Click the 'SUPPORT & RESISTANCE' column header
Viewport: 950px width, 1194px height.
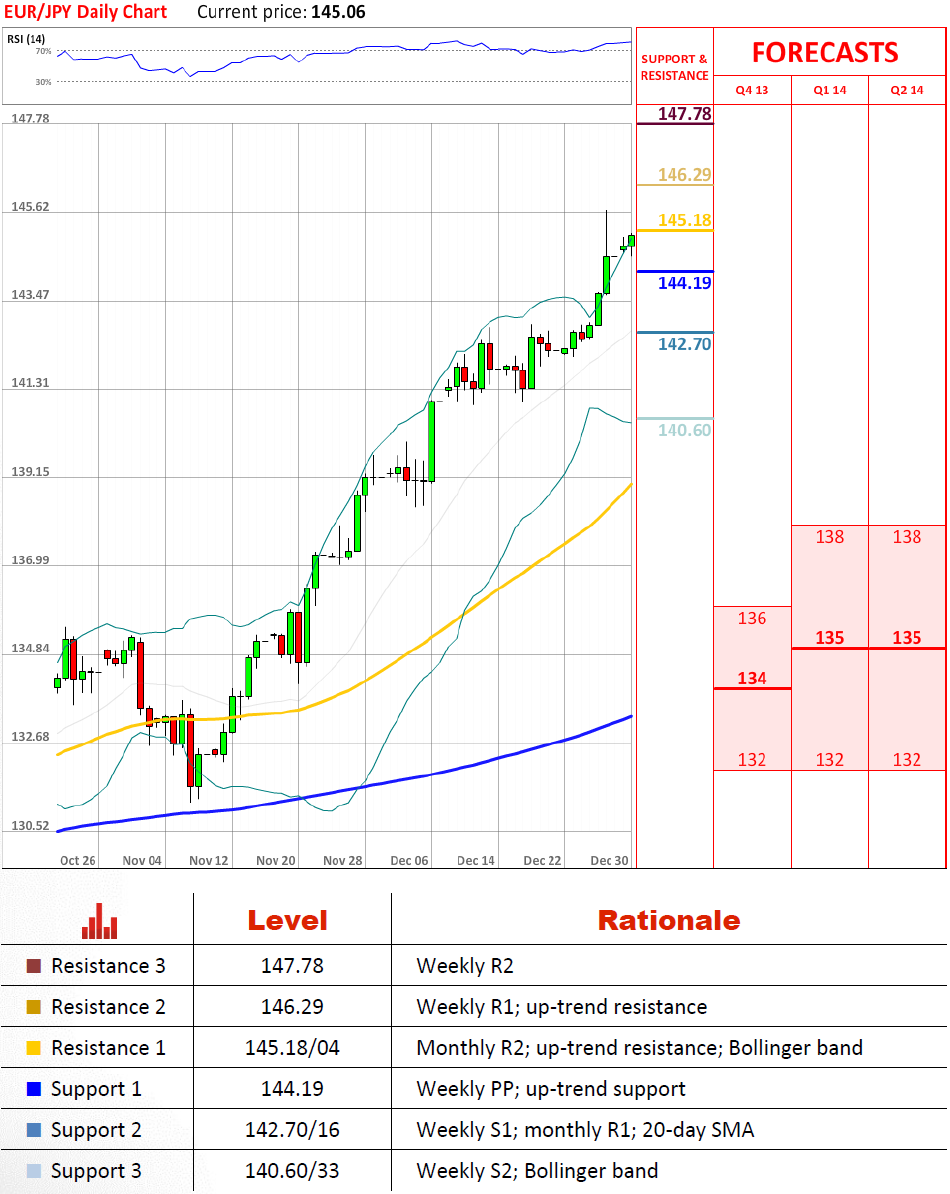tap(674, 67)
